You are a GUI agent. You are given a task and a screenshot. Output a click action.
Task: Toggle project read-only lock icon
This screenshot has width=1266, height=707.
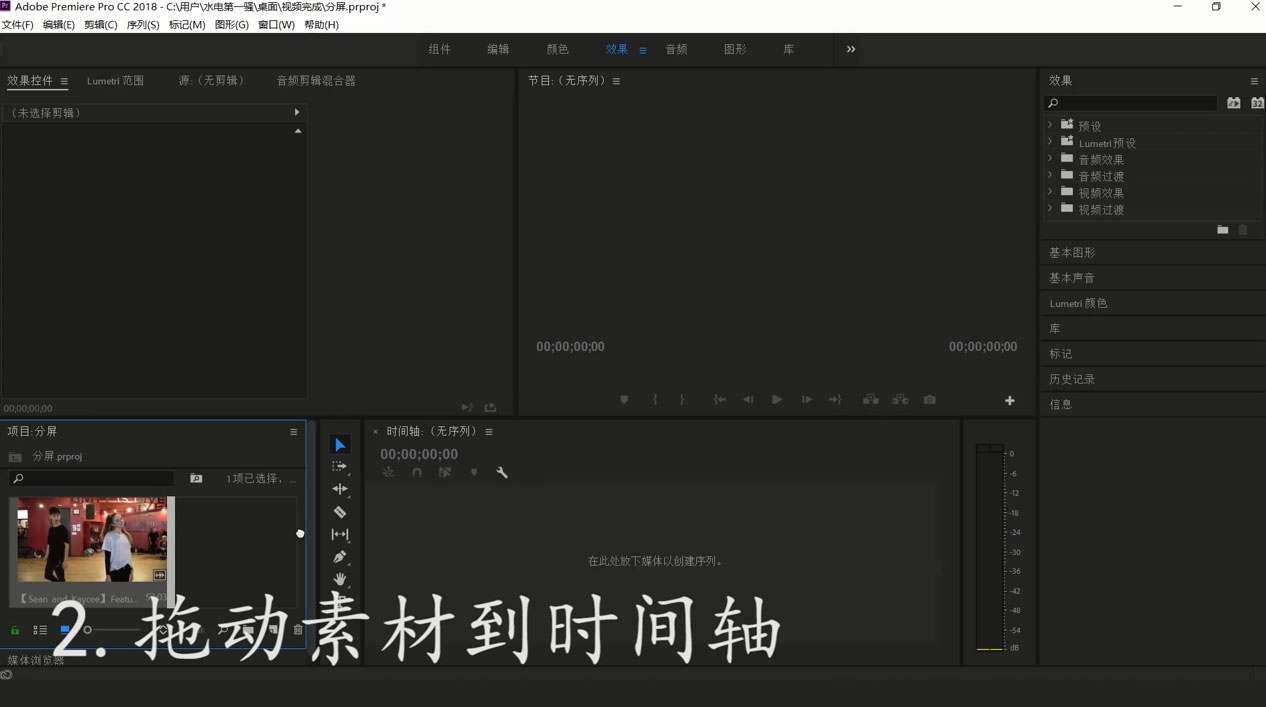click(15, 630)
